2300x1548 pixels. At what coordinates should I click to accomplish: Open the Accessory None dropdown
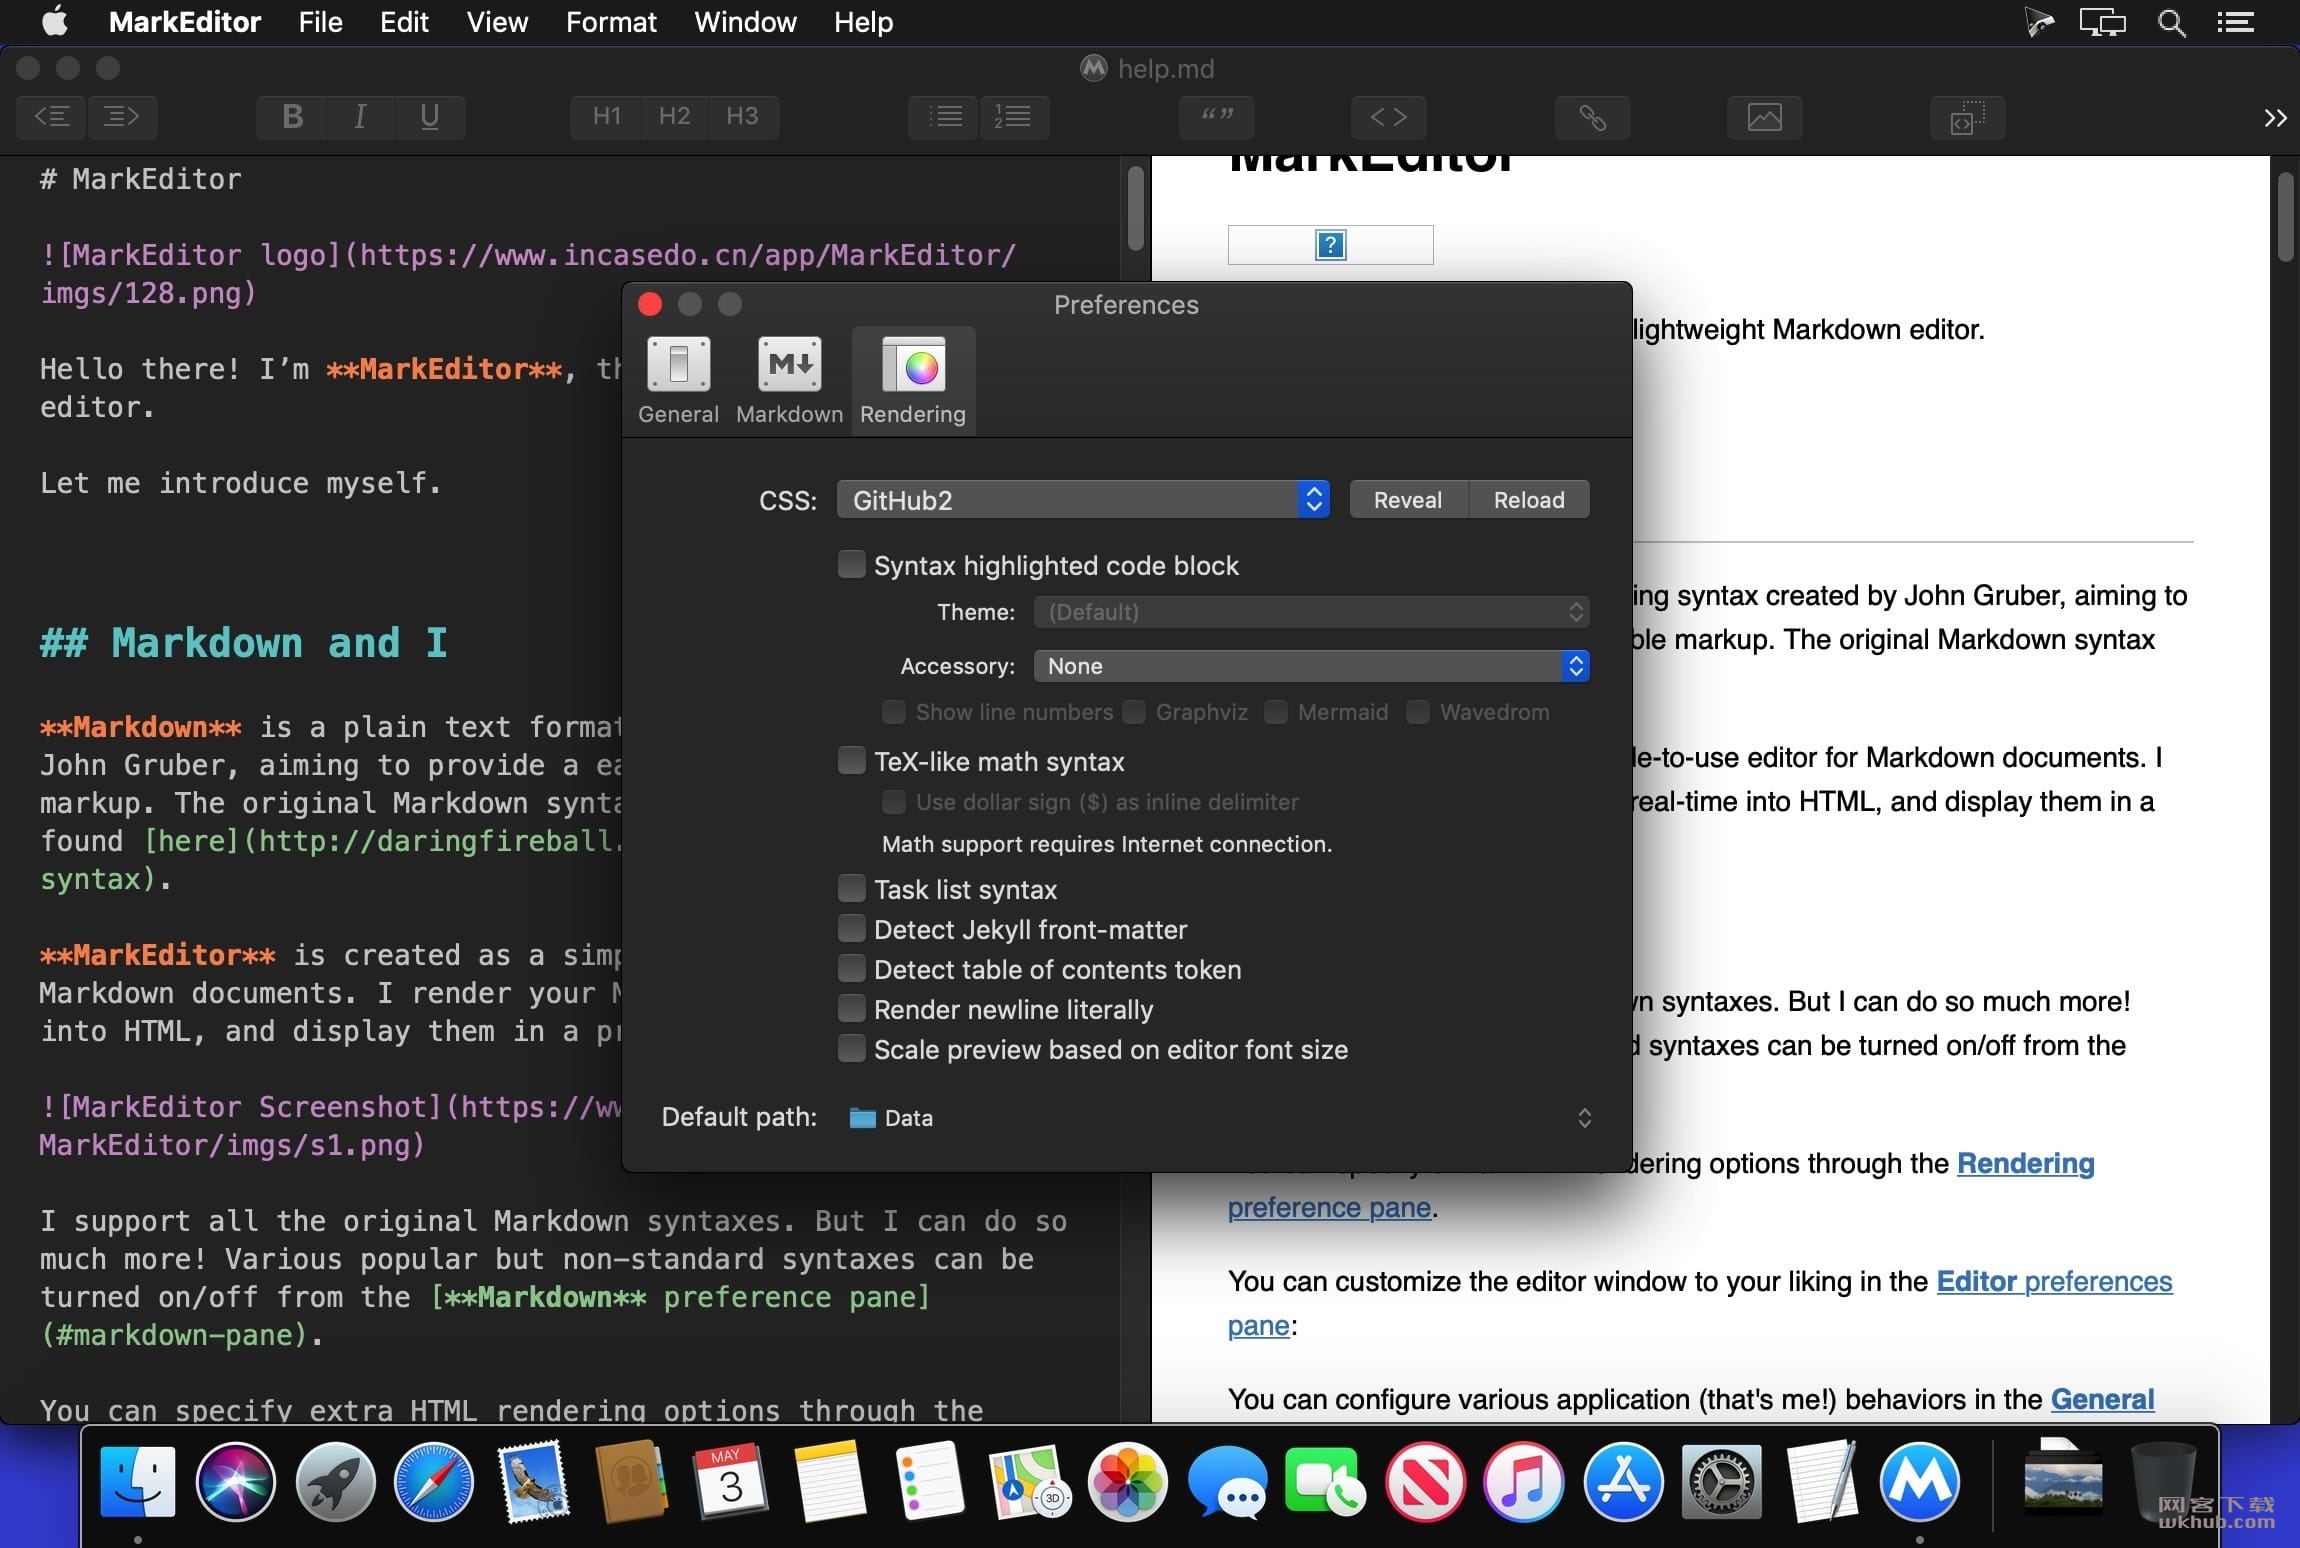[1311, 665]
